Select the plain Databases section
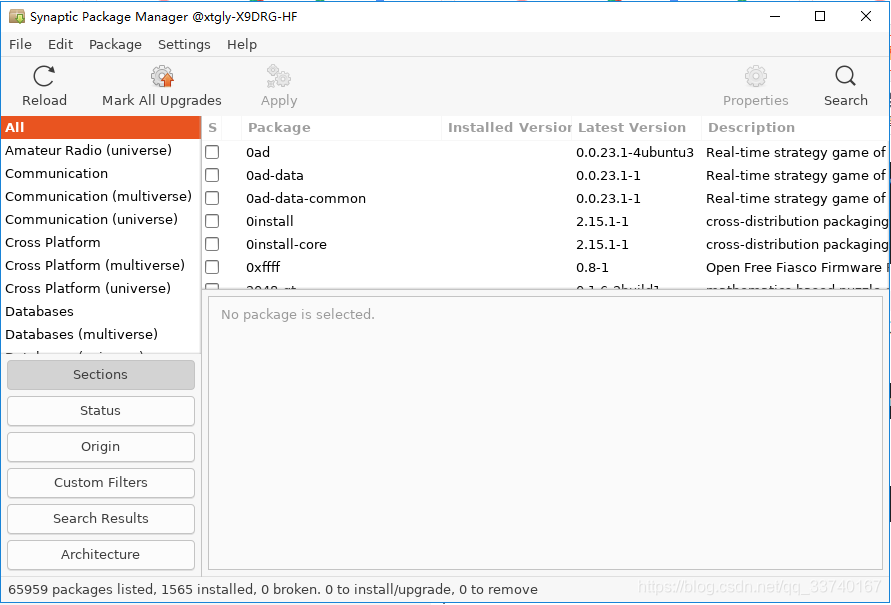The width and height of the screenshot is (891, 605). 101,311
